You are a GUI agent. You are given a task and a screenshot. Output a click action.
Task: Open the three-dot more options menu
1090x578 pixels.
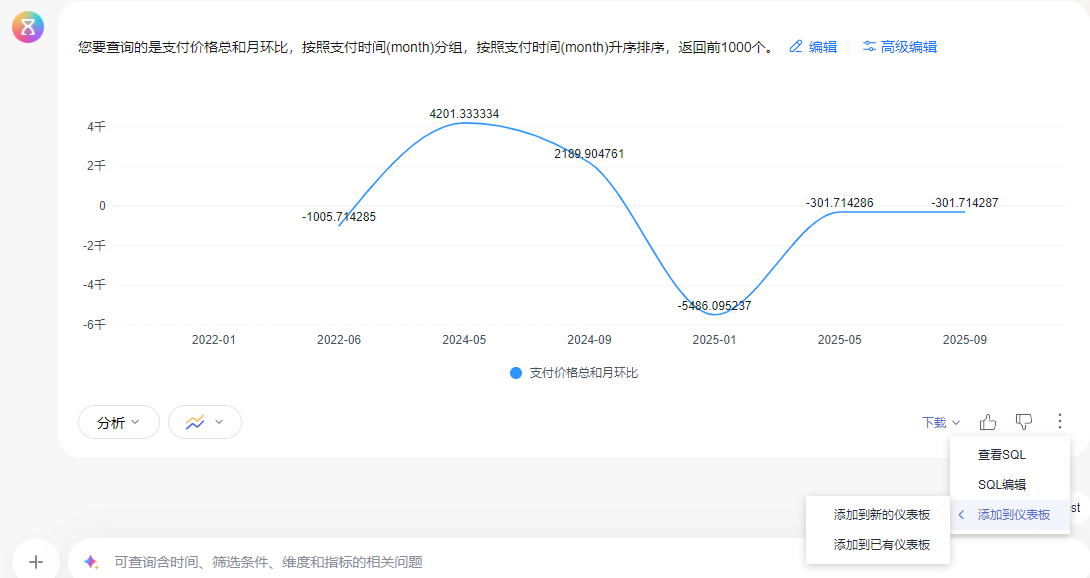tap(1059, 421)
